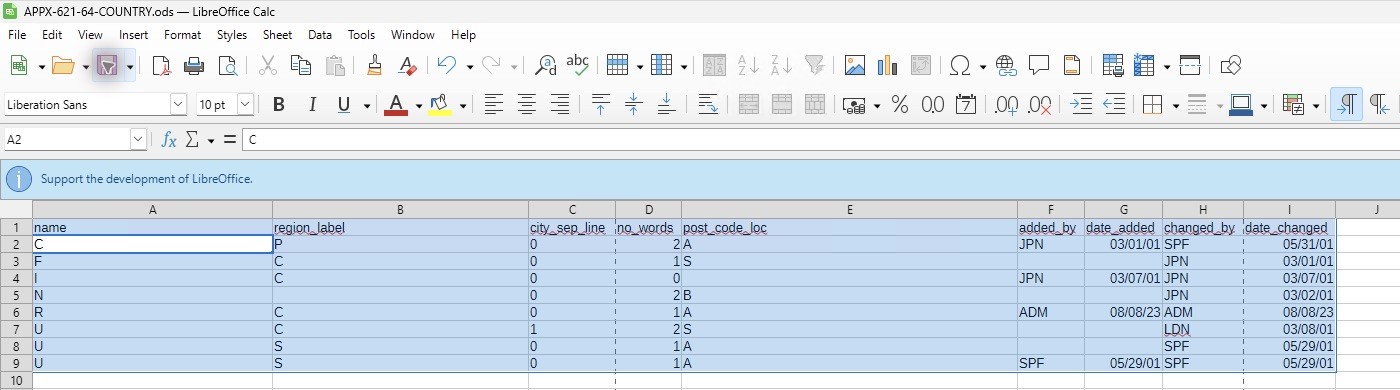
Task: Click the Headers and Footers icon
Action: point(1072,66)
